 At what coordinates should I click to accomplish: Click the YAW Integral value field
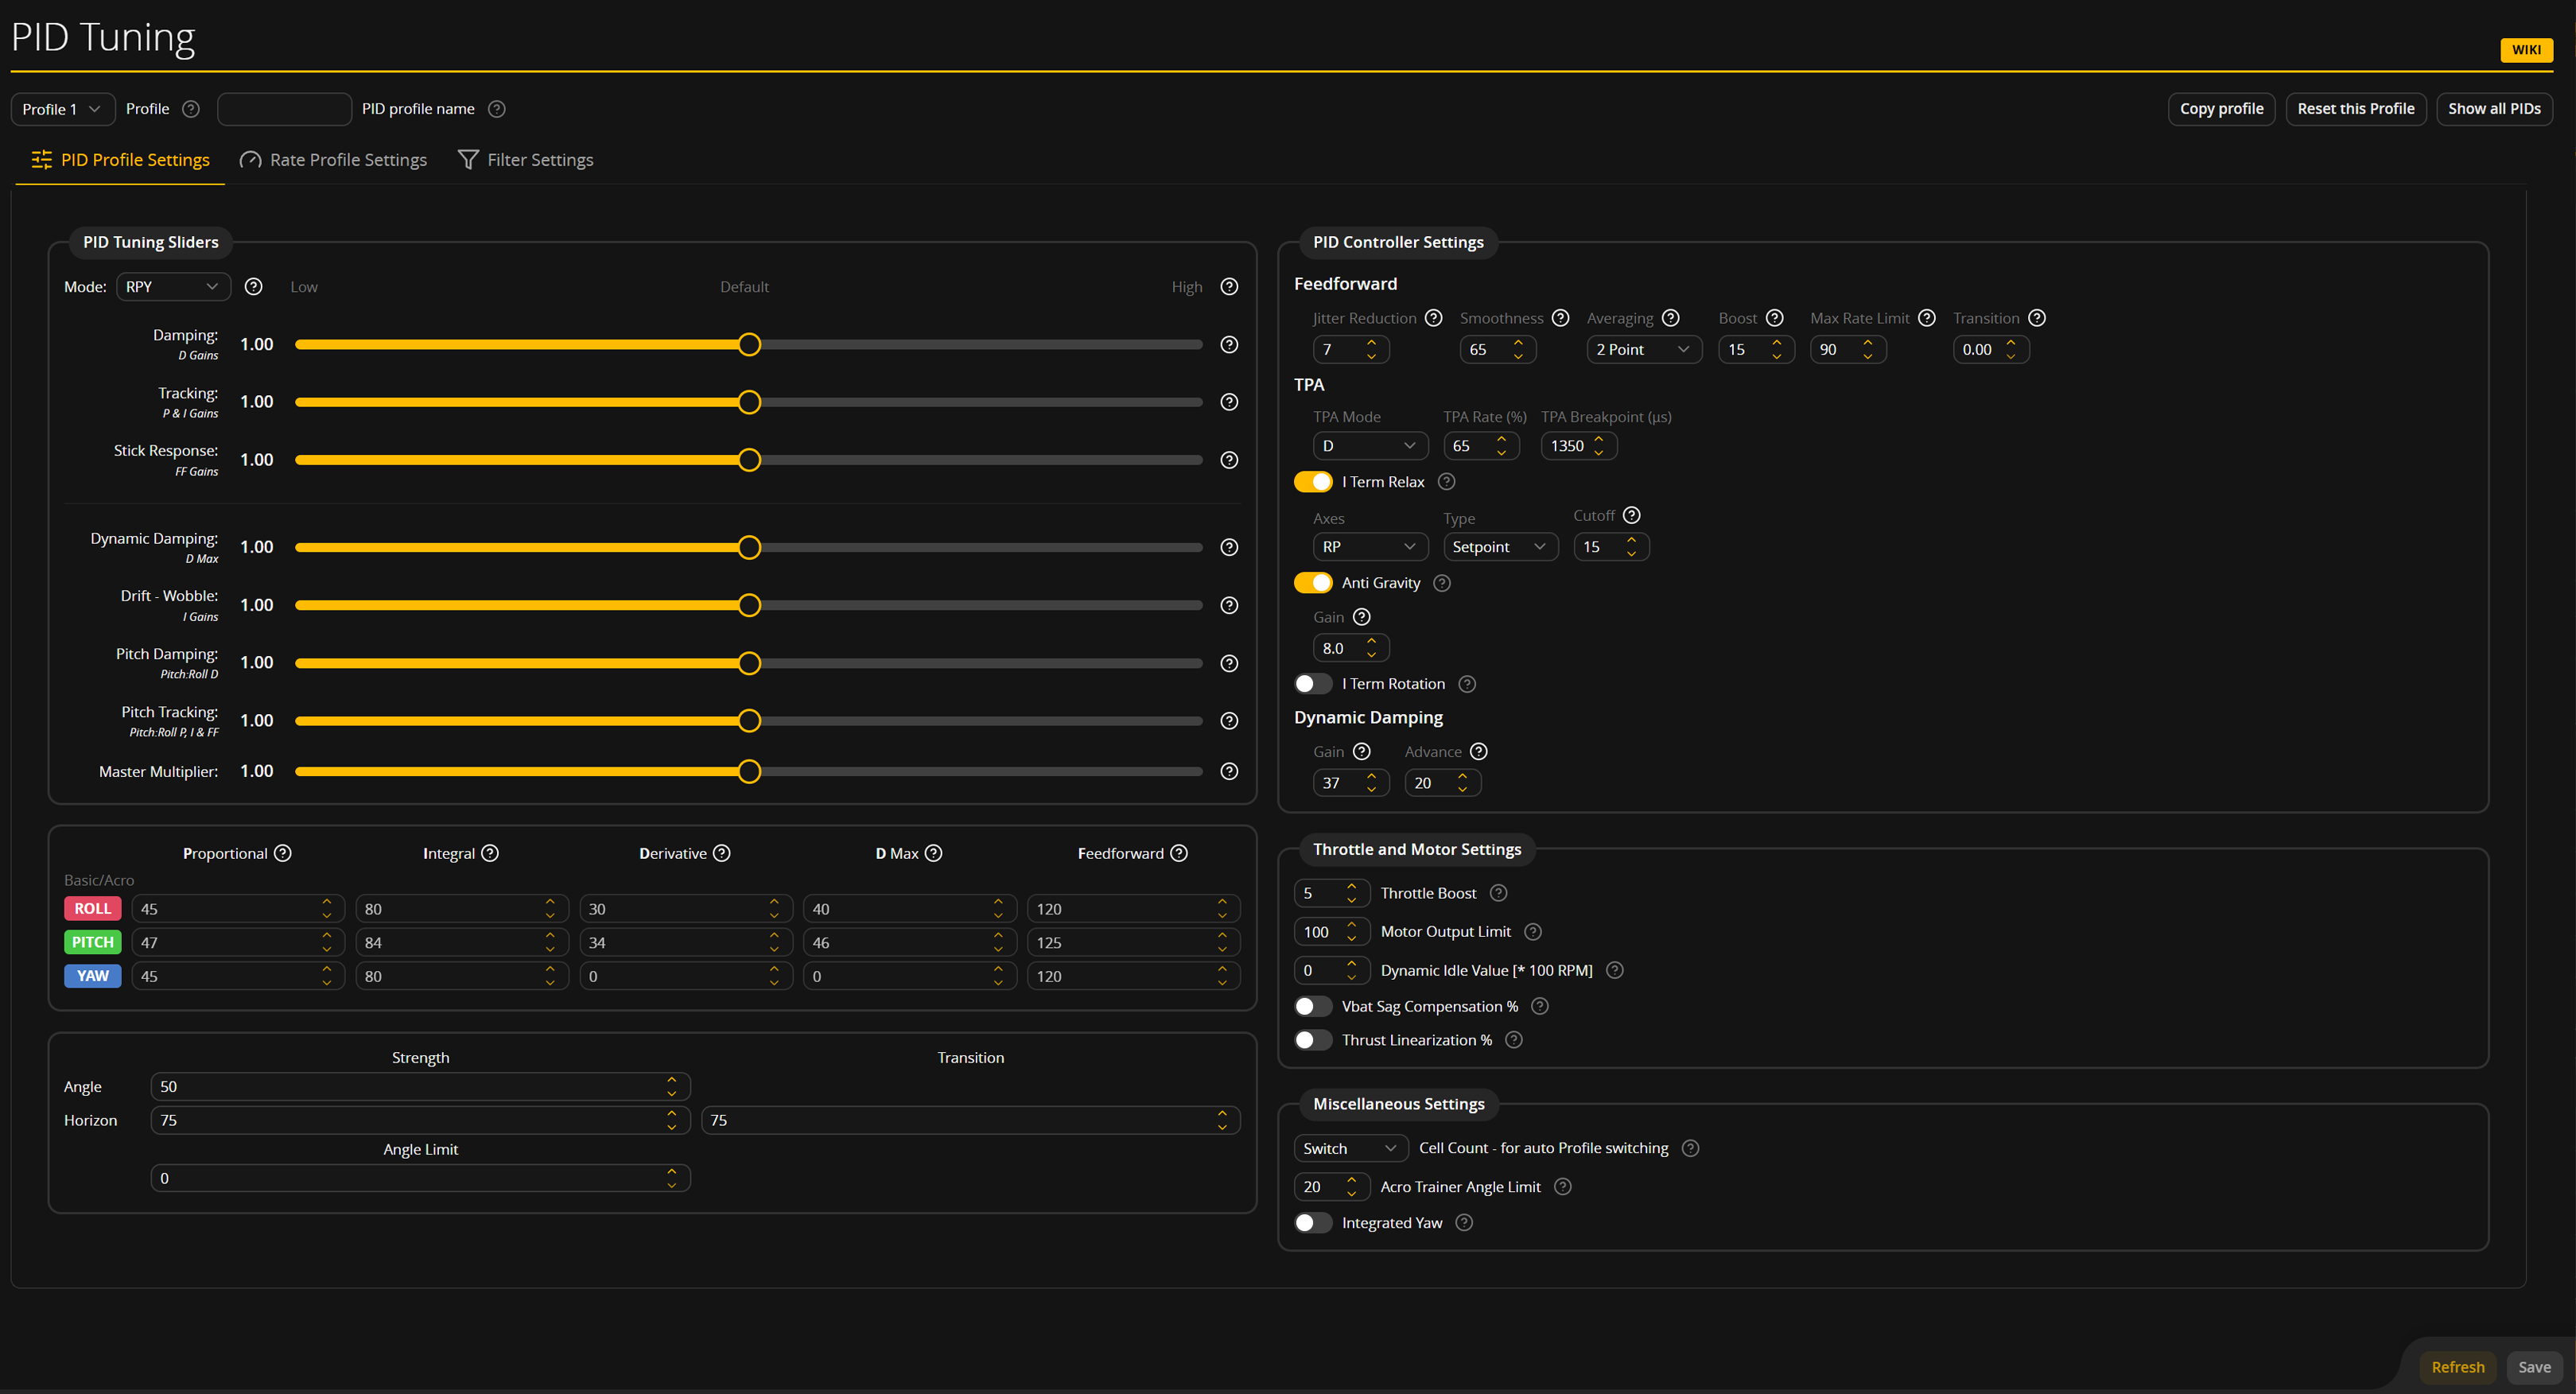(462, 976)
